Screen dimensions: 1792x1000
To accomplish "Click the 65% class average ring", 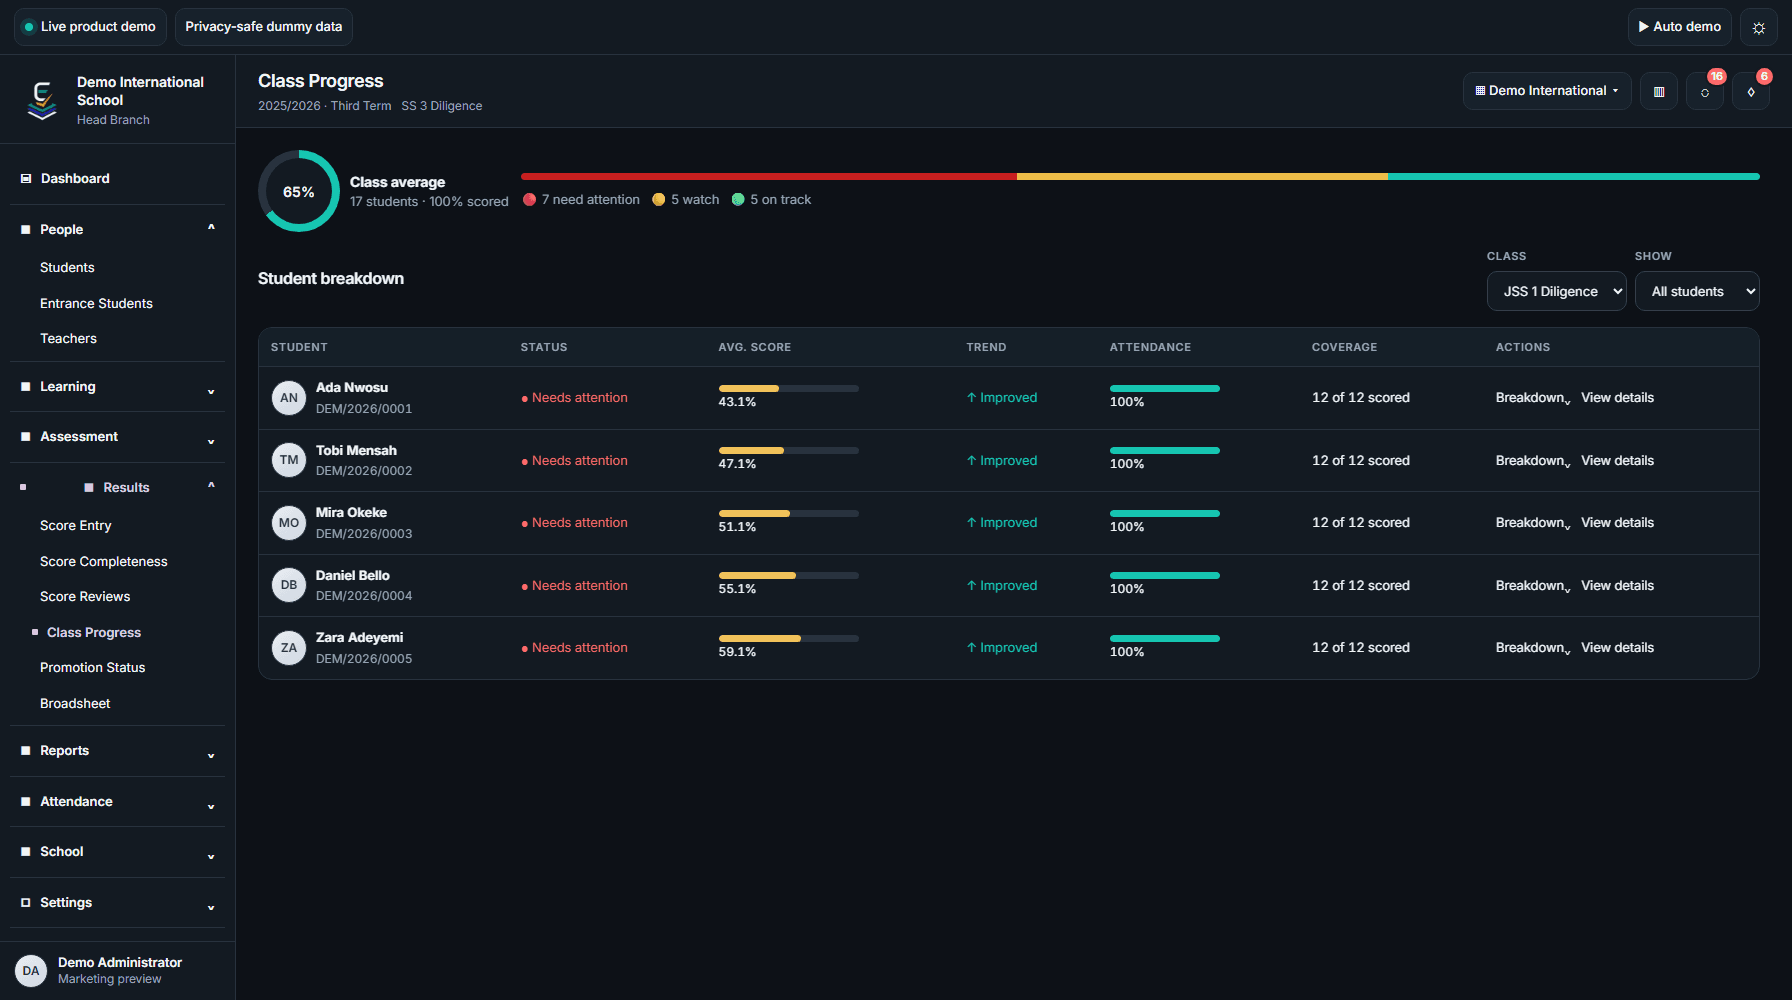I will click(x=299, y=191).
